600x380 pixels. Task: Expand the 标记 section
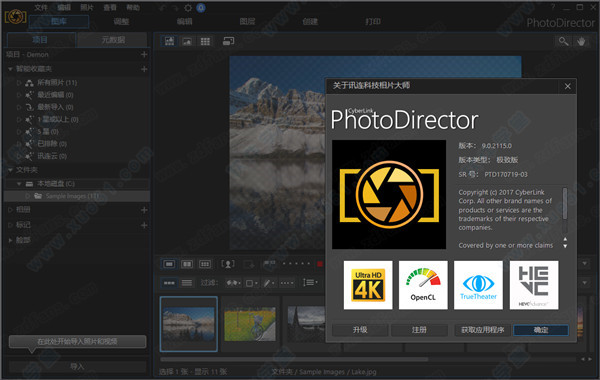coord(10,225)
